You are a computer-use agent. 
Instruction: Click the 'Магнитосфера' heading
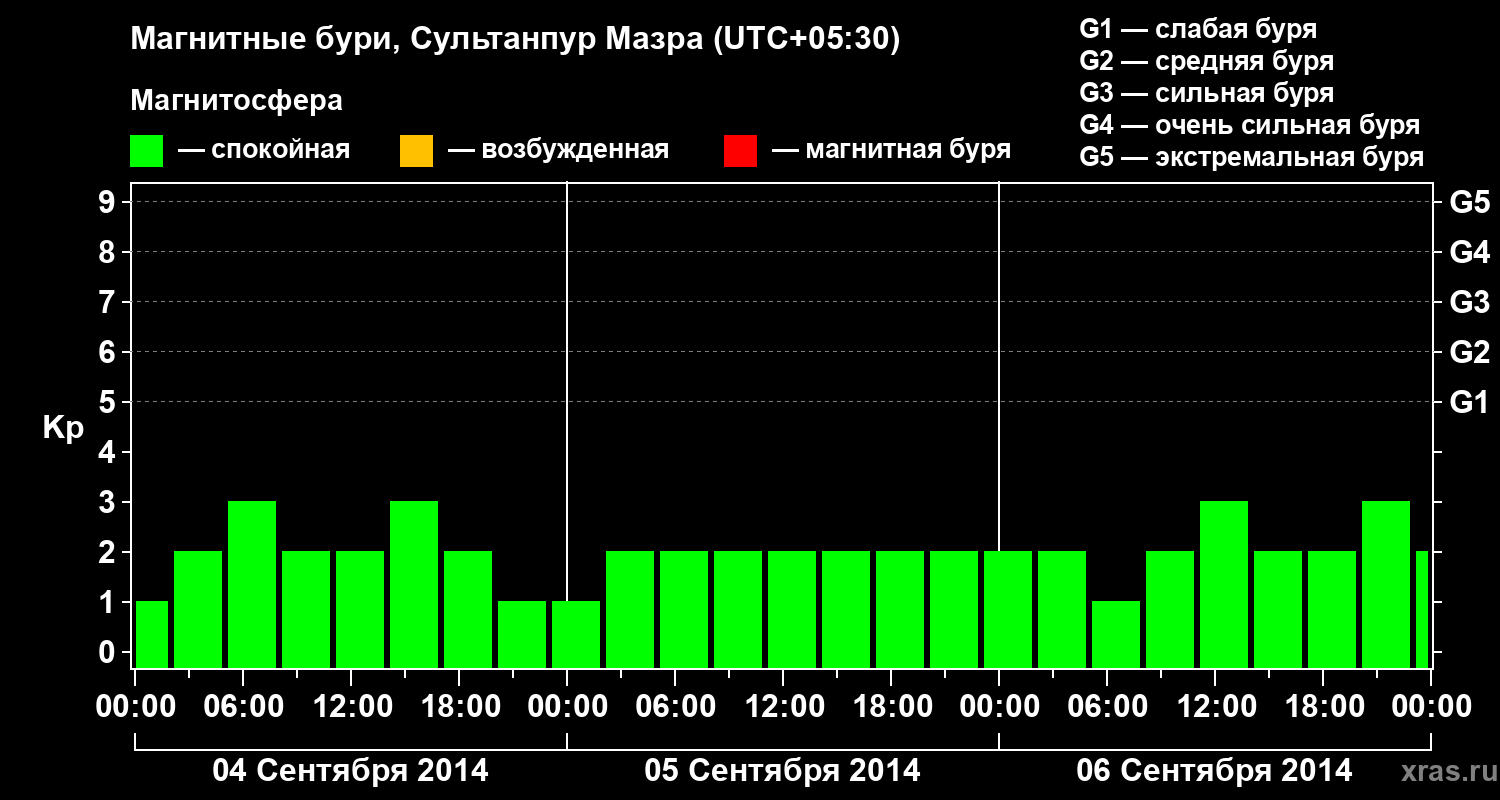[236, 101]
